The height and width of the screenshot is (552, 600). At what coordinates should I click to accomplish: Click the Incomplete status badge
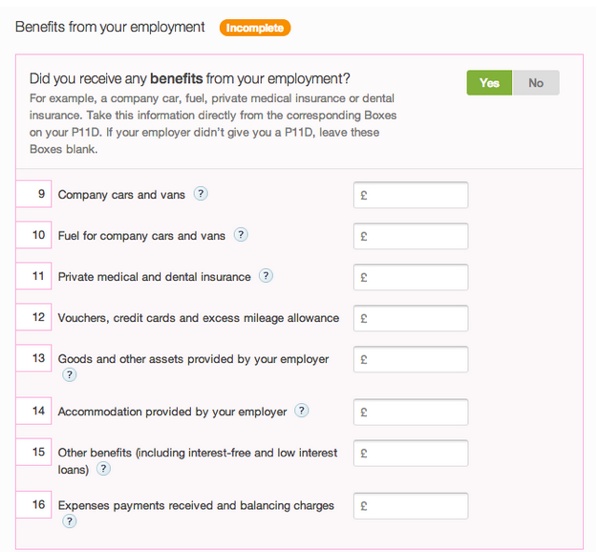point(256,28)
